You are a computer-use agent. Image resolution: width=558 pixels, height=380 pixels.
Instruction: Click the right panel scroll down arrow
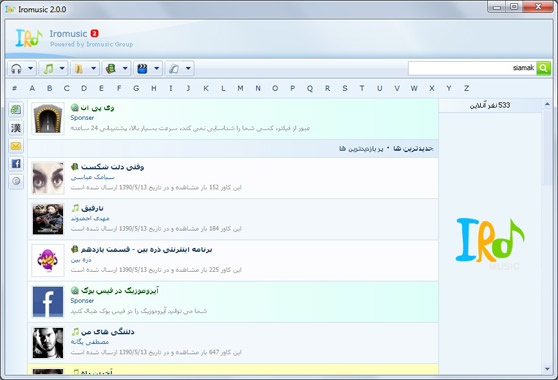[547, 369]
